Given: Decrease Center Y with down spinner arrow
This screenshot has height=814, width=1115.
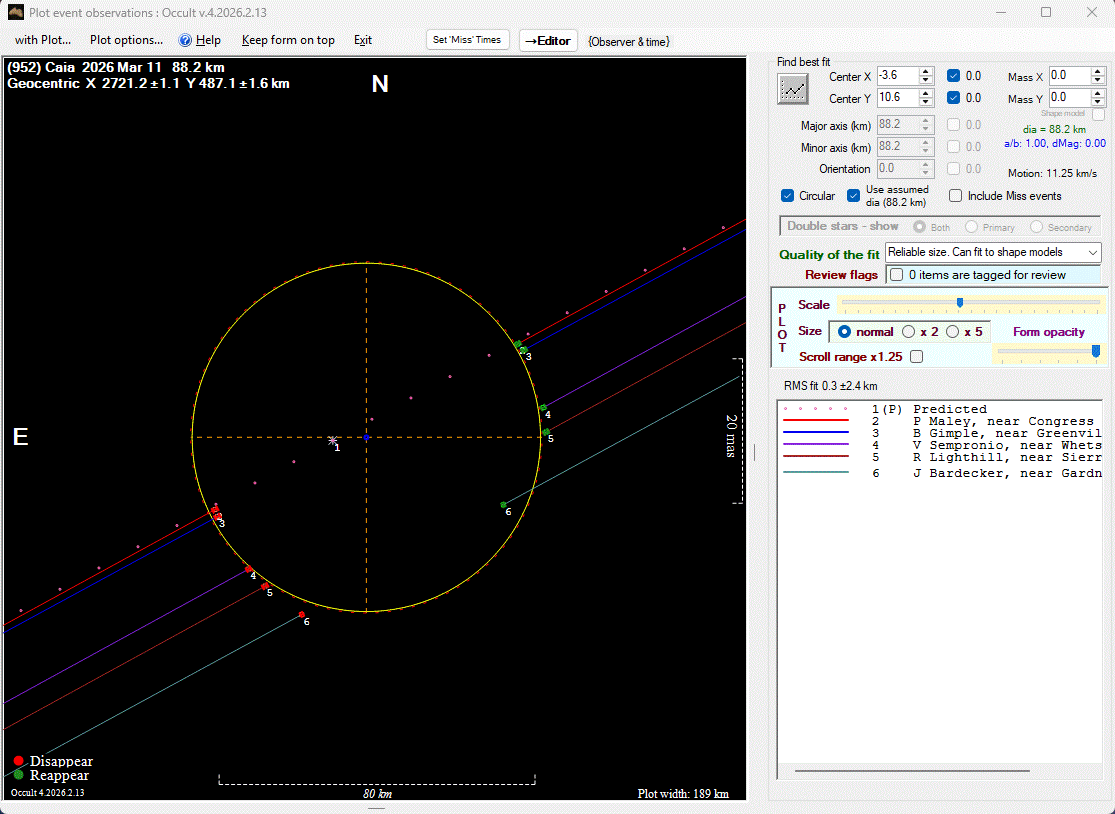Looking at the screenshot, I should [926, 103].
